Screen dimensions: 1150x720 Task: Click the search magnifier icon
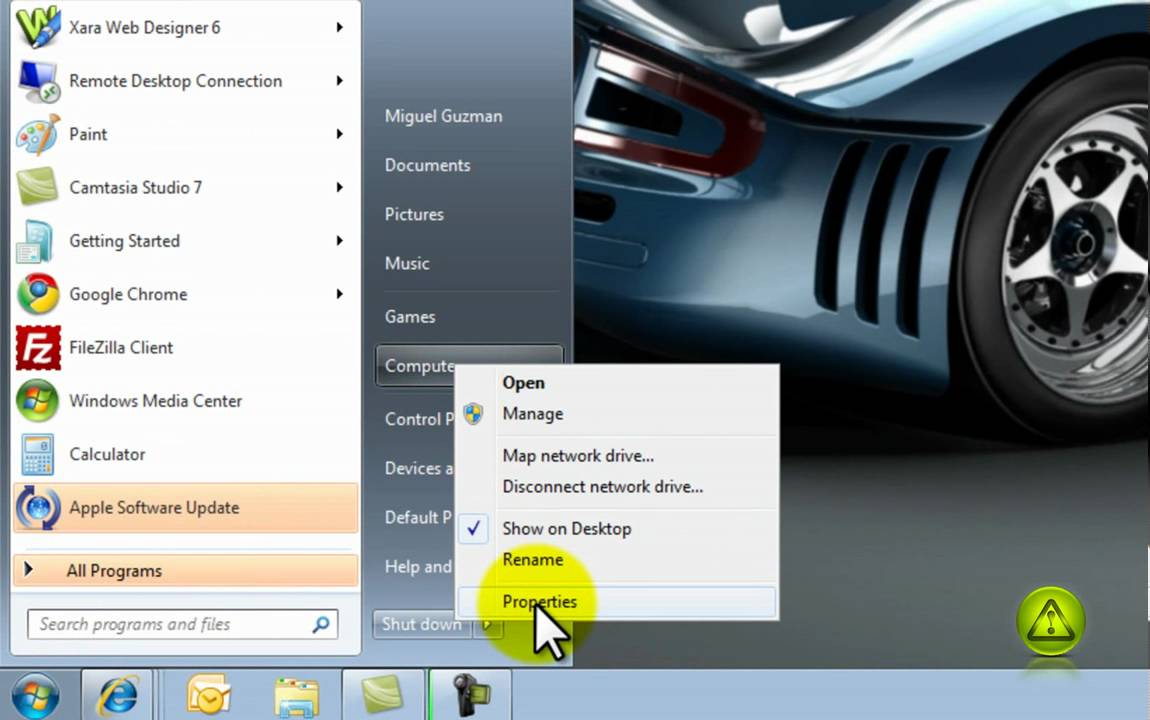coord(321,625)
